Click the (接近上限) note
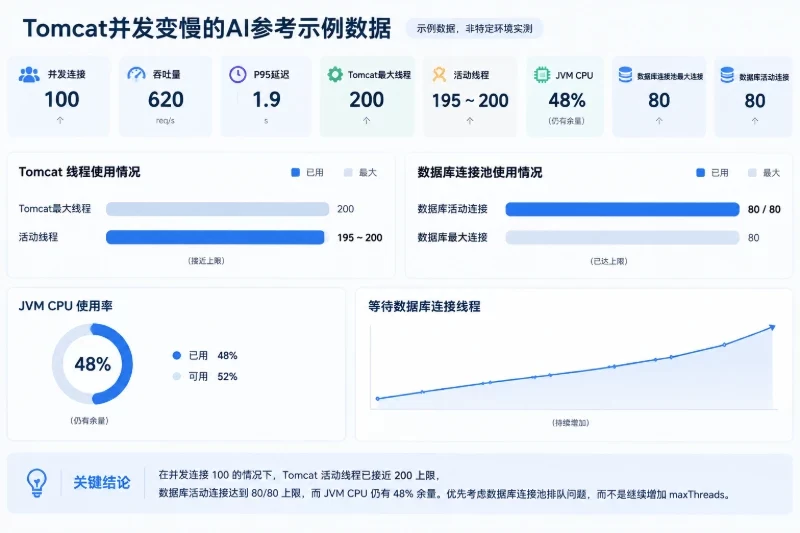This screenshot has width=800, height=533. [x=206, y=261]
